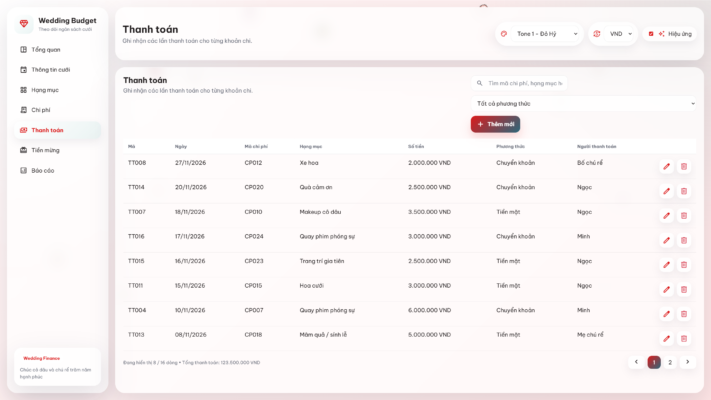Delete payment TT004 with the trash icon
The width and height of the screenshot is (711, 400).
(684, 314)
